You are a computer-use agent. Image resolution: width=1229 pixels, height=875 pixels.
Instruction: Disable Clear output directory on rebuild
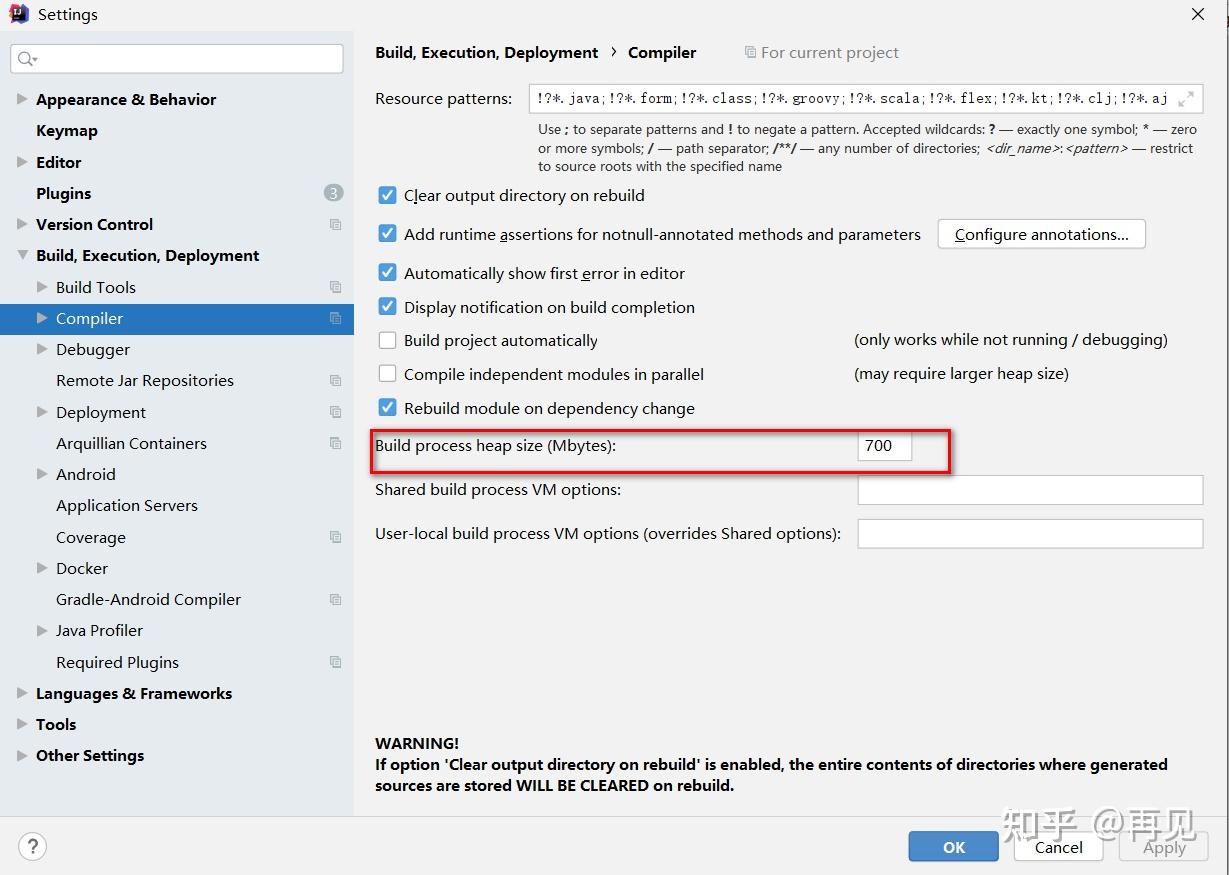(388, 195)
